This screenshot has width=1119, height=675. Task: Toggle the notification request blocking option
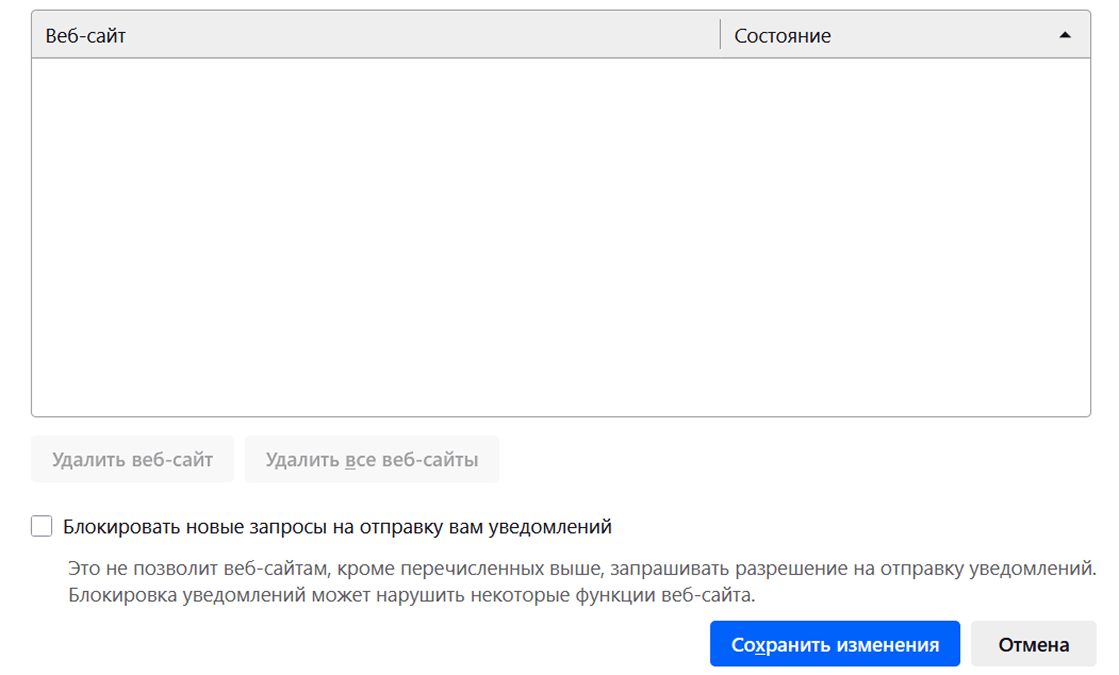click(41, 525)
